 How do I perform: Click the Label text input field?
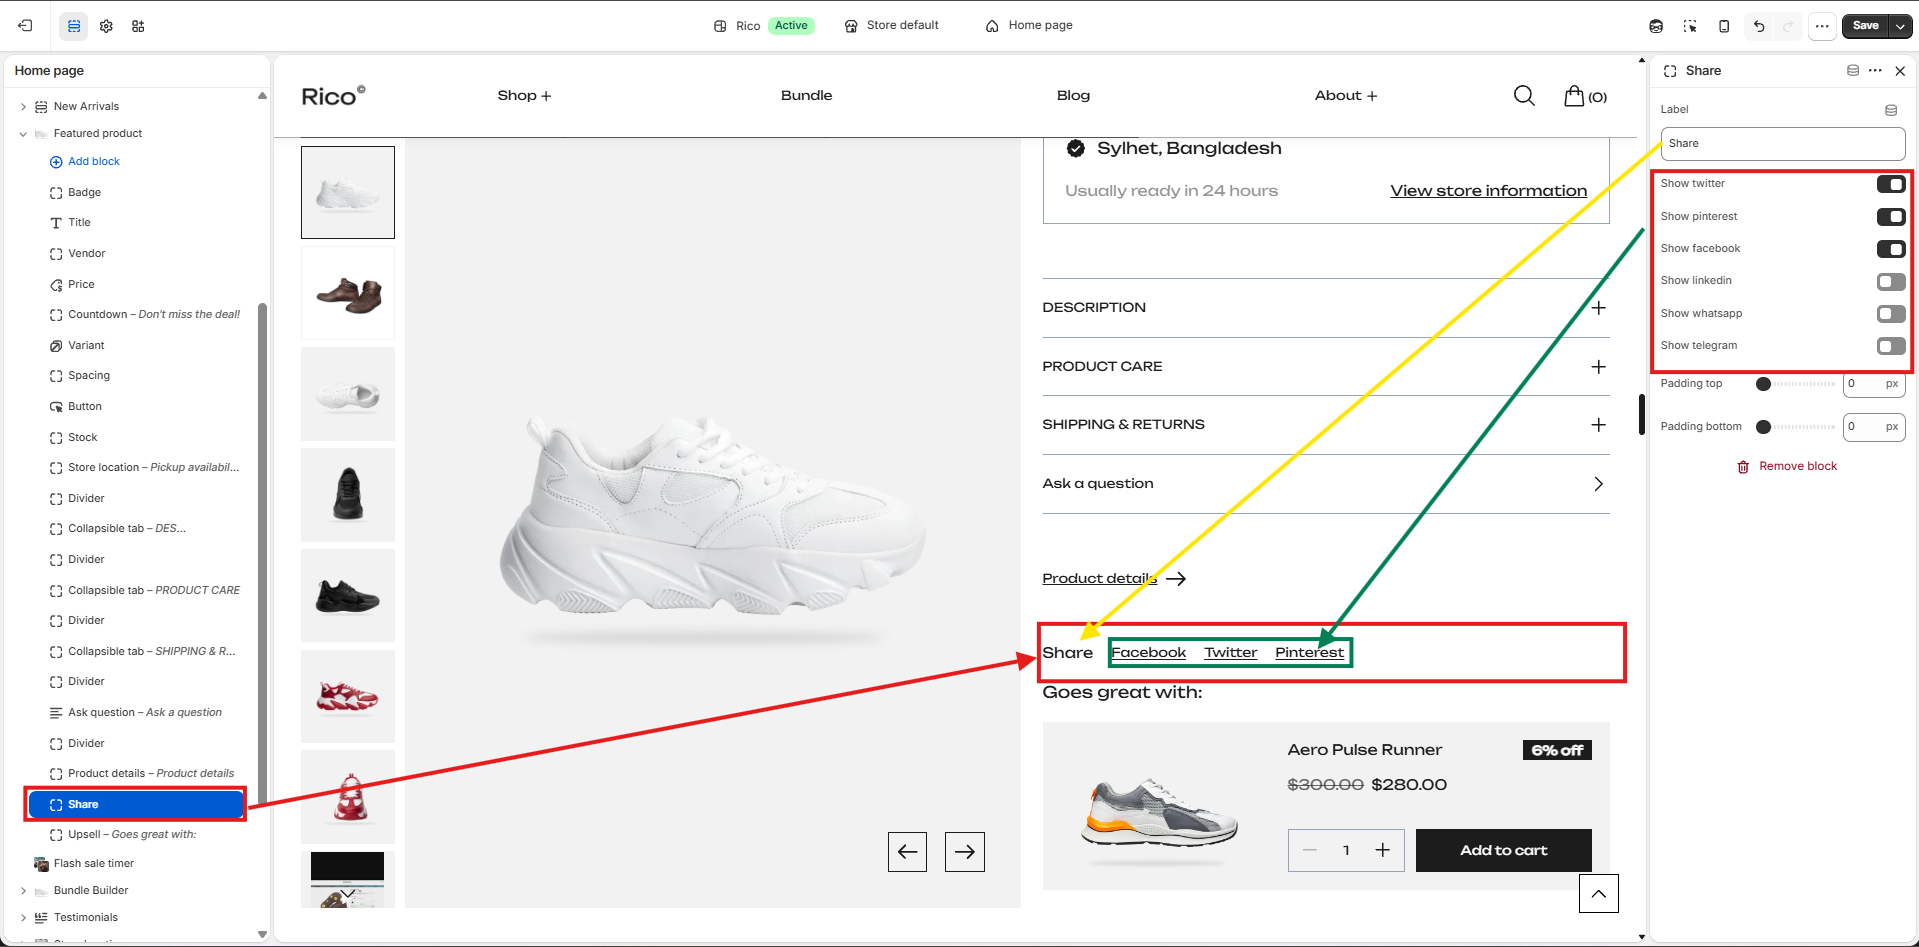click(1783, 144)
